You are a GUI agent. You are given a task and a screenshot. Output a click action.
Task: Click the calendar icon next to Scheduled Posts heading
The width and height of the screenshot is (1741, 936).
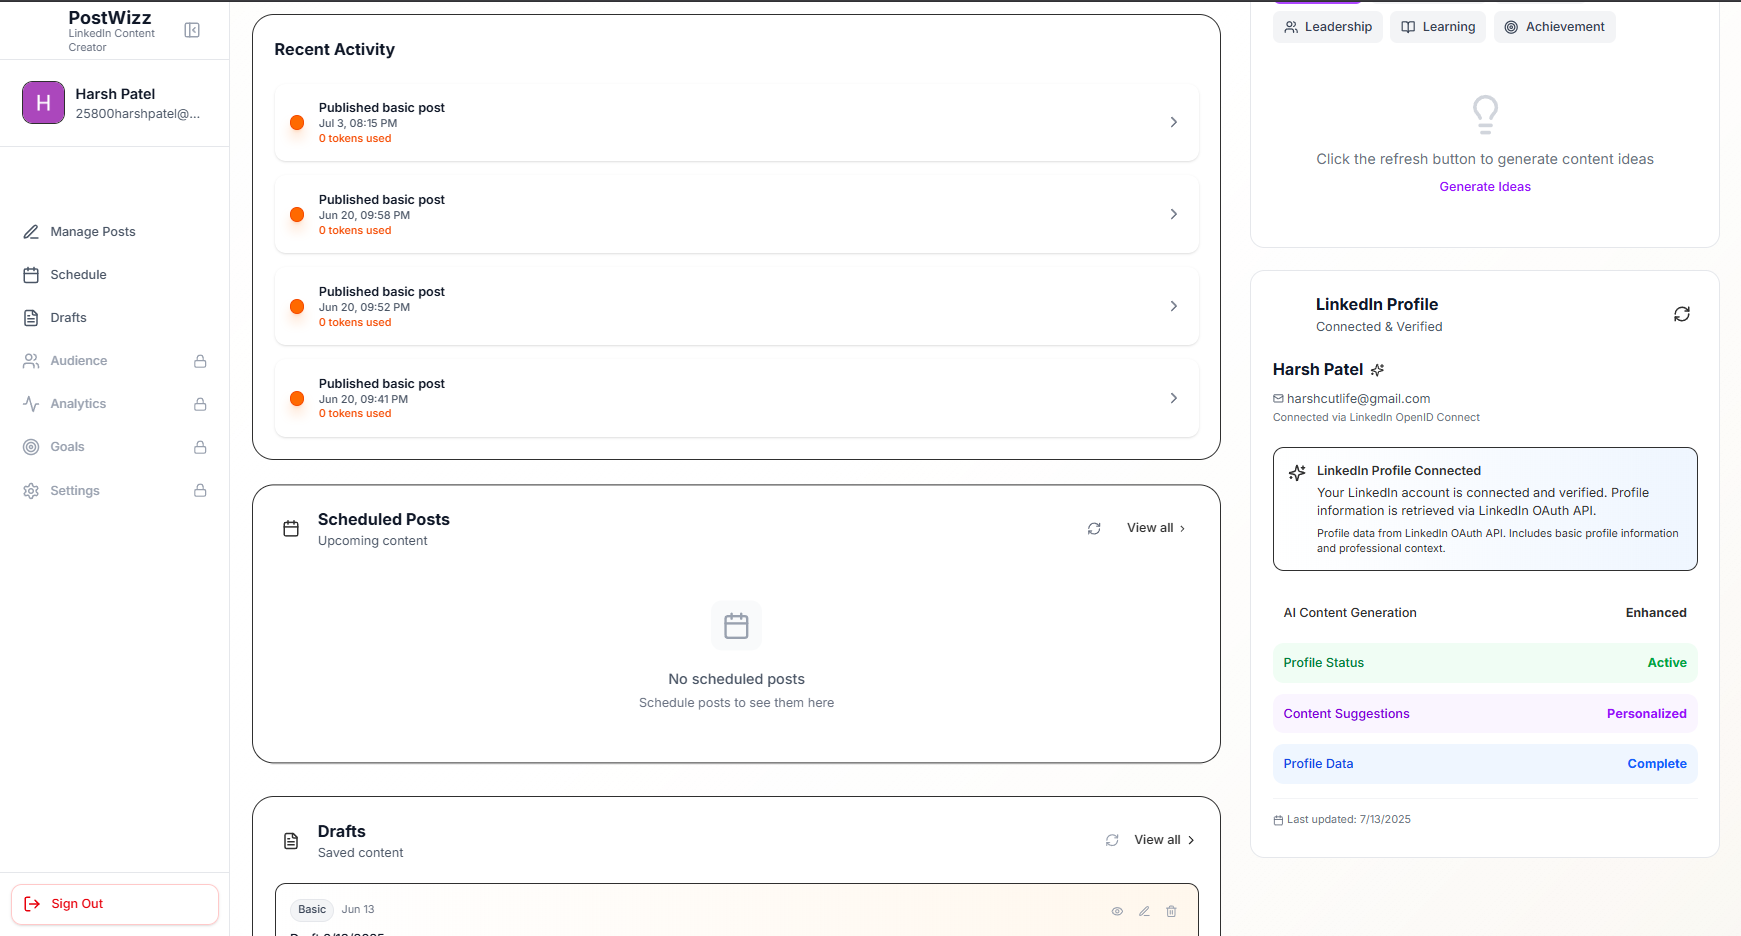(x=291, y=528)
